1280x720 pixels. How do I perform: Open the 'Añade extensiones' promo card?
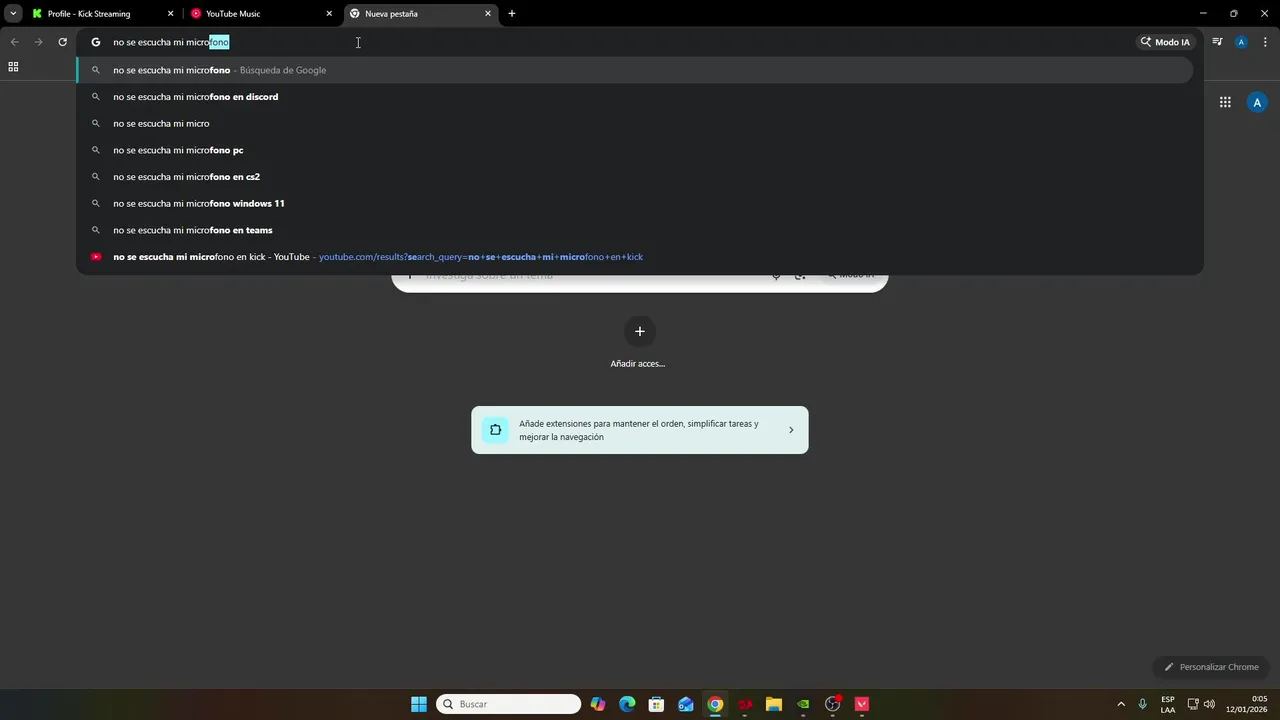640,430
